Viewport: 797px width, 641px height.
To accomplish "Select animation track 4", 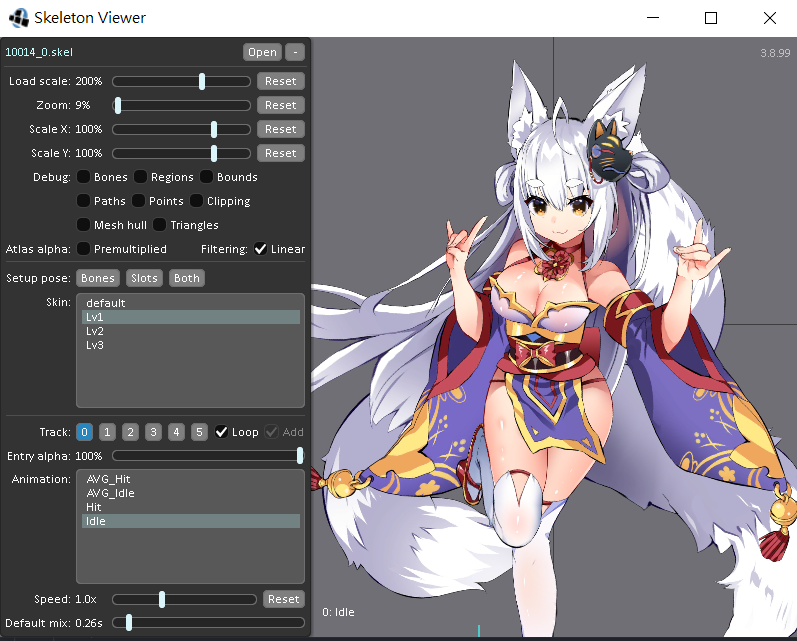I will point(176,432).
